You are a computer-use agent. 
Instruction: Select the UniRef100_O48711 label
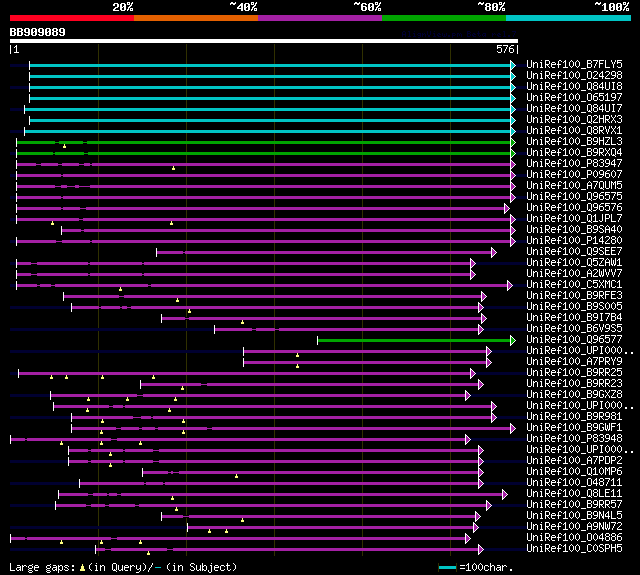coord(574,483)
